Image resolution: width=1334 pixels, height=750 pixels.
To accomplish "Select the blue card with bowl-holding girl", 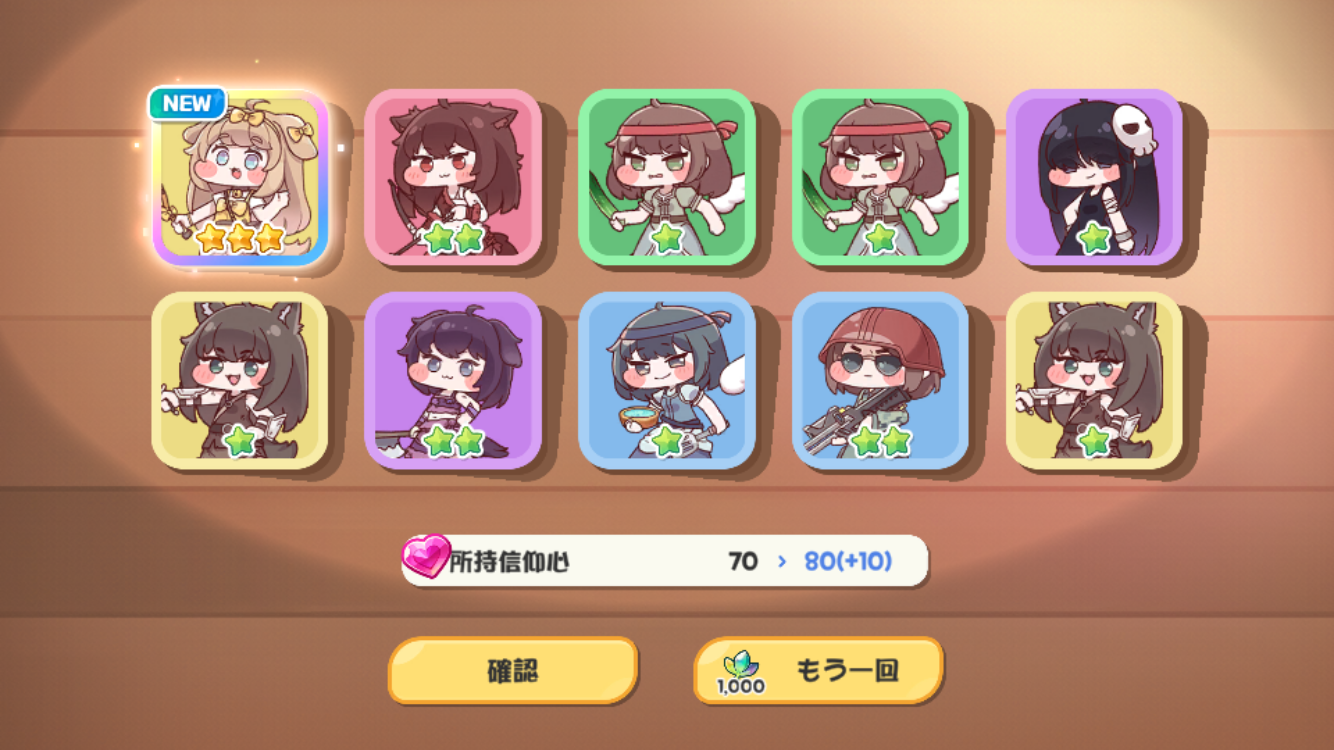I will [x=667, y=381].
